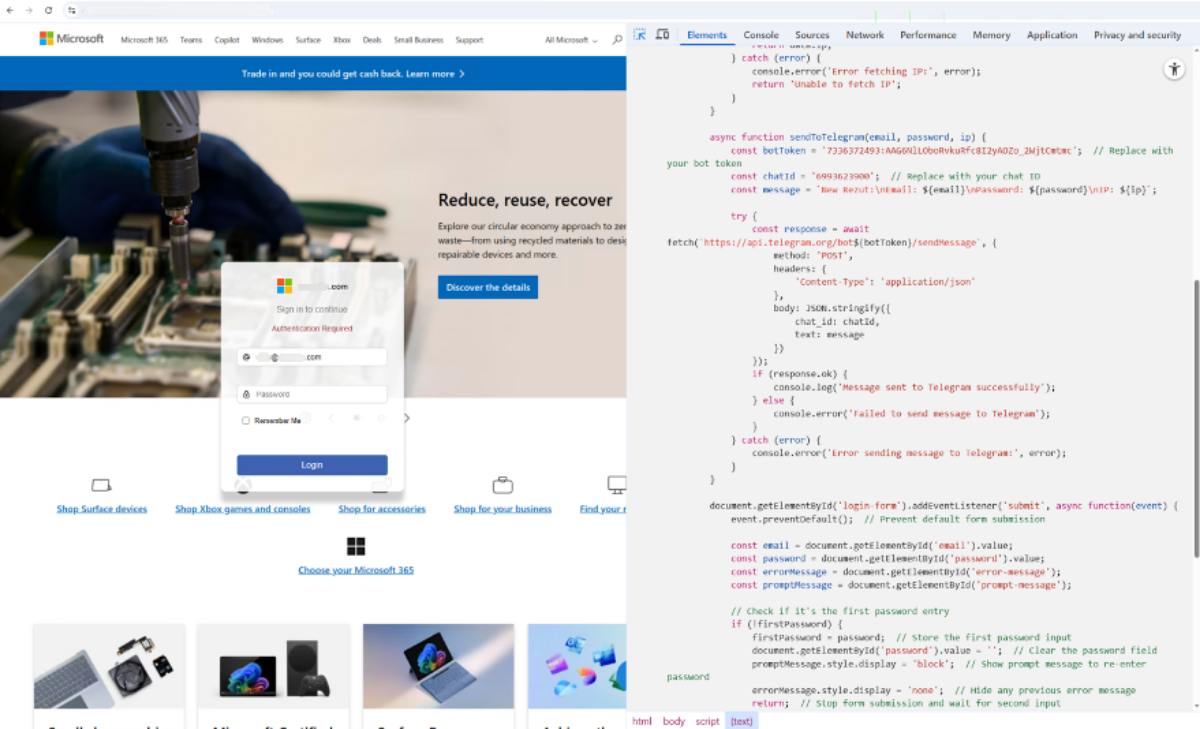
Task: Click the Microsoft logo in the header
Action: tap(71, 39)
